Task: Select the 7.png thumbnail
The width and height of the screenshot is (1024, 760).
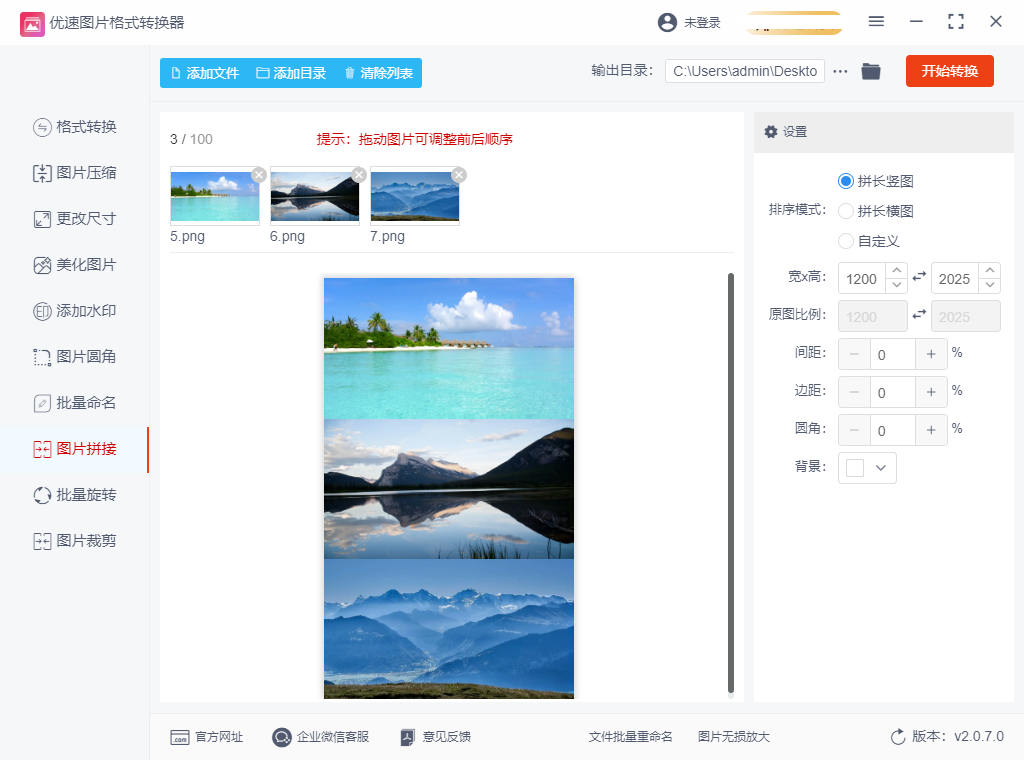Action: pos(415,197)
